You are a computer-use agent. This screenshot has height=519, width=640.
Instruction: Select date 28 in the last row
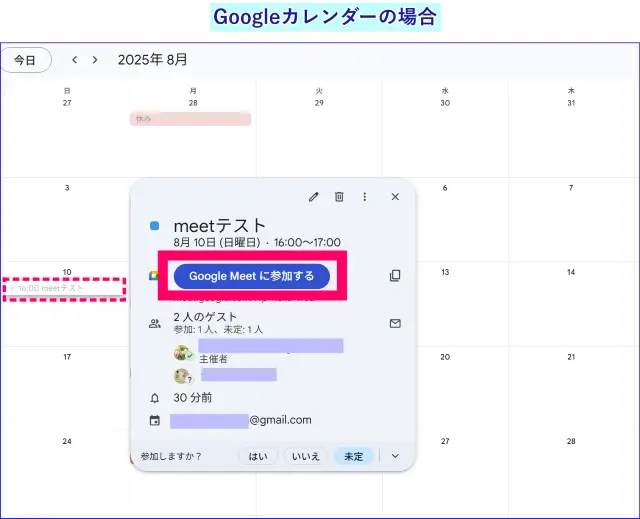pyautogui.click(x=571, y=441)
